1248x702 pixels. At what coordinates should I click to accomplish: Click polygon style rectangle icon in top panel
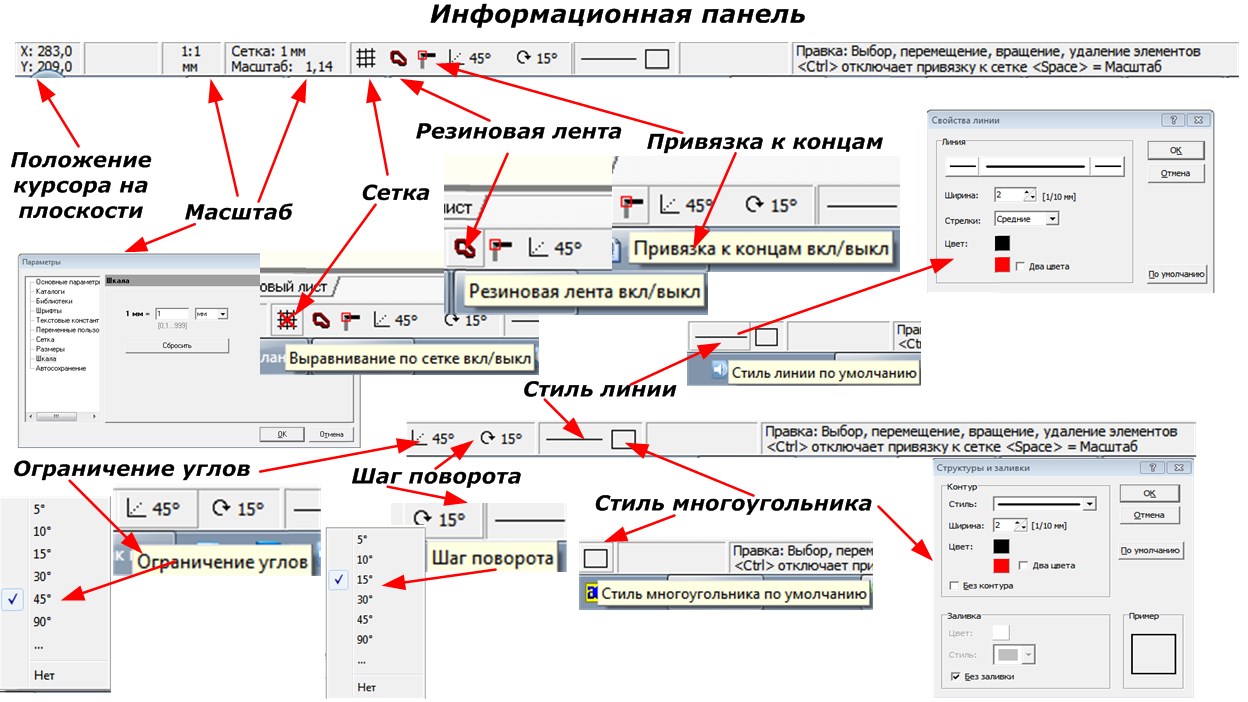pos(656,58)
